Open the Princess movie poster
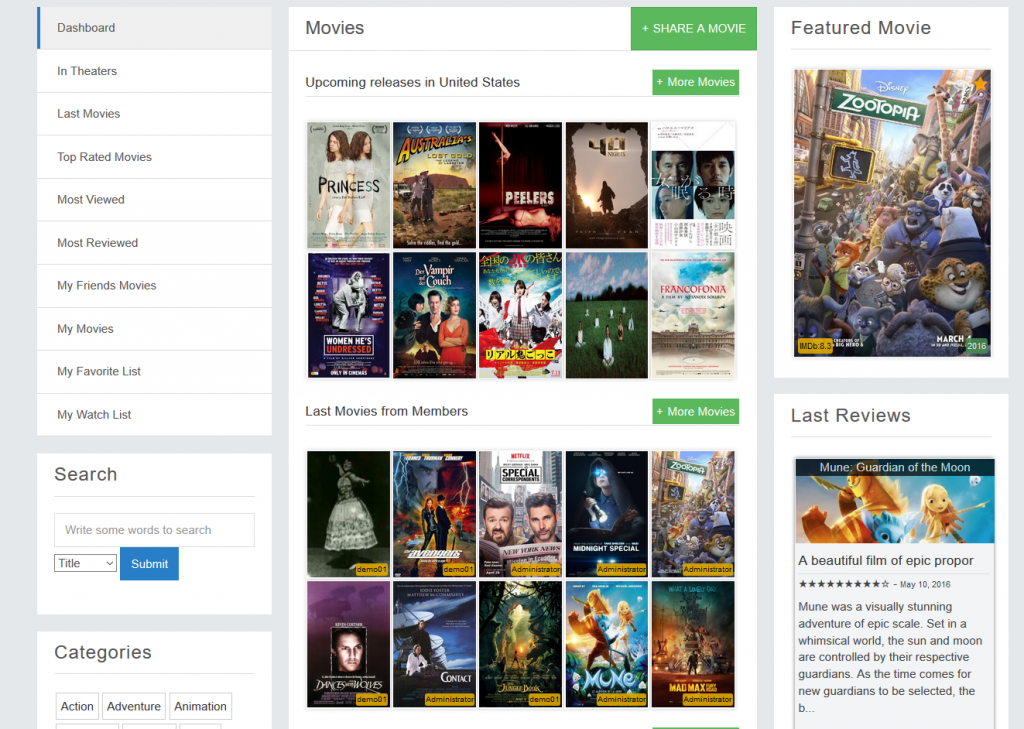The image size is (1024, 729). pyautogui.click(x=349, y=185)
